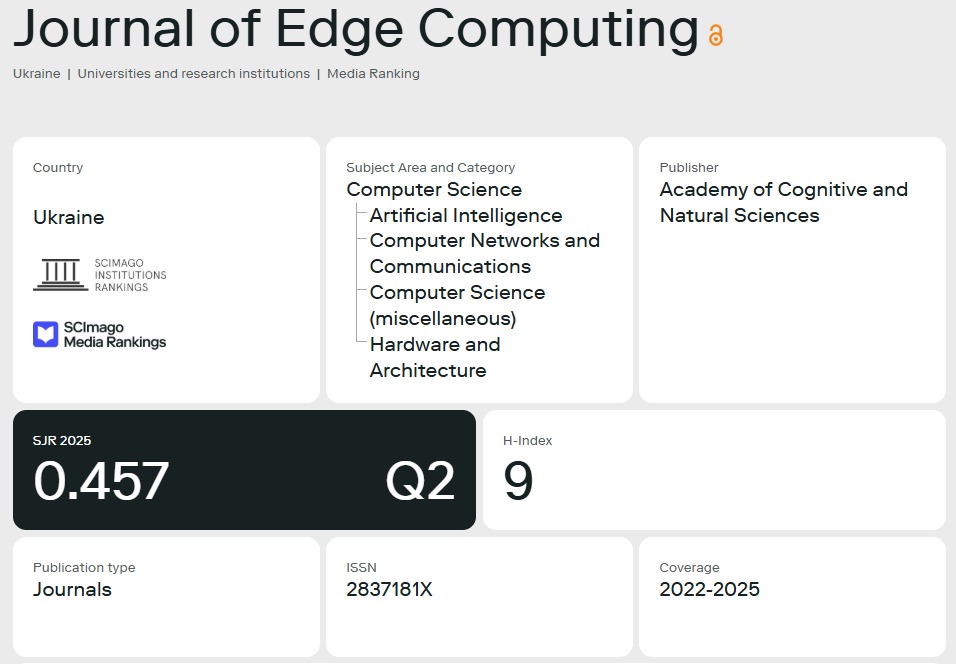
Task: Click the H-Index value 9
Action: point(518,481)
